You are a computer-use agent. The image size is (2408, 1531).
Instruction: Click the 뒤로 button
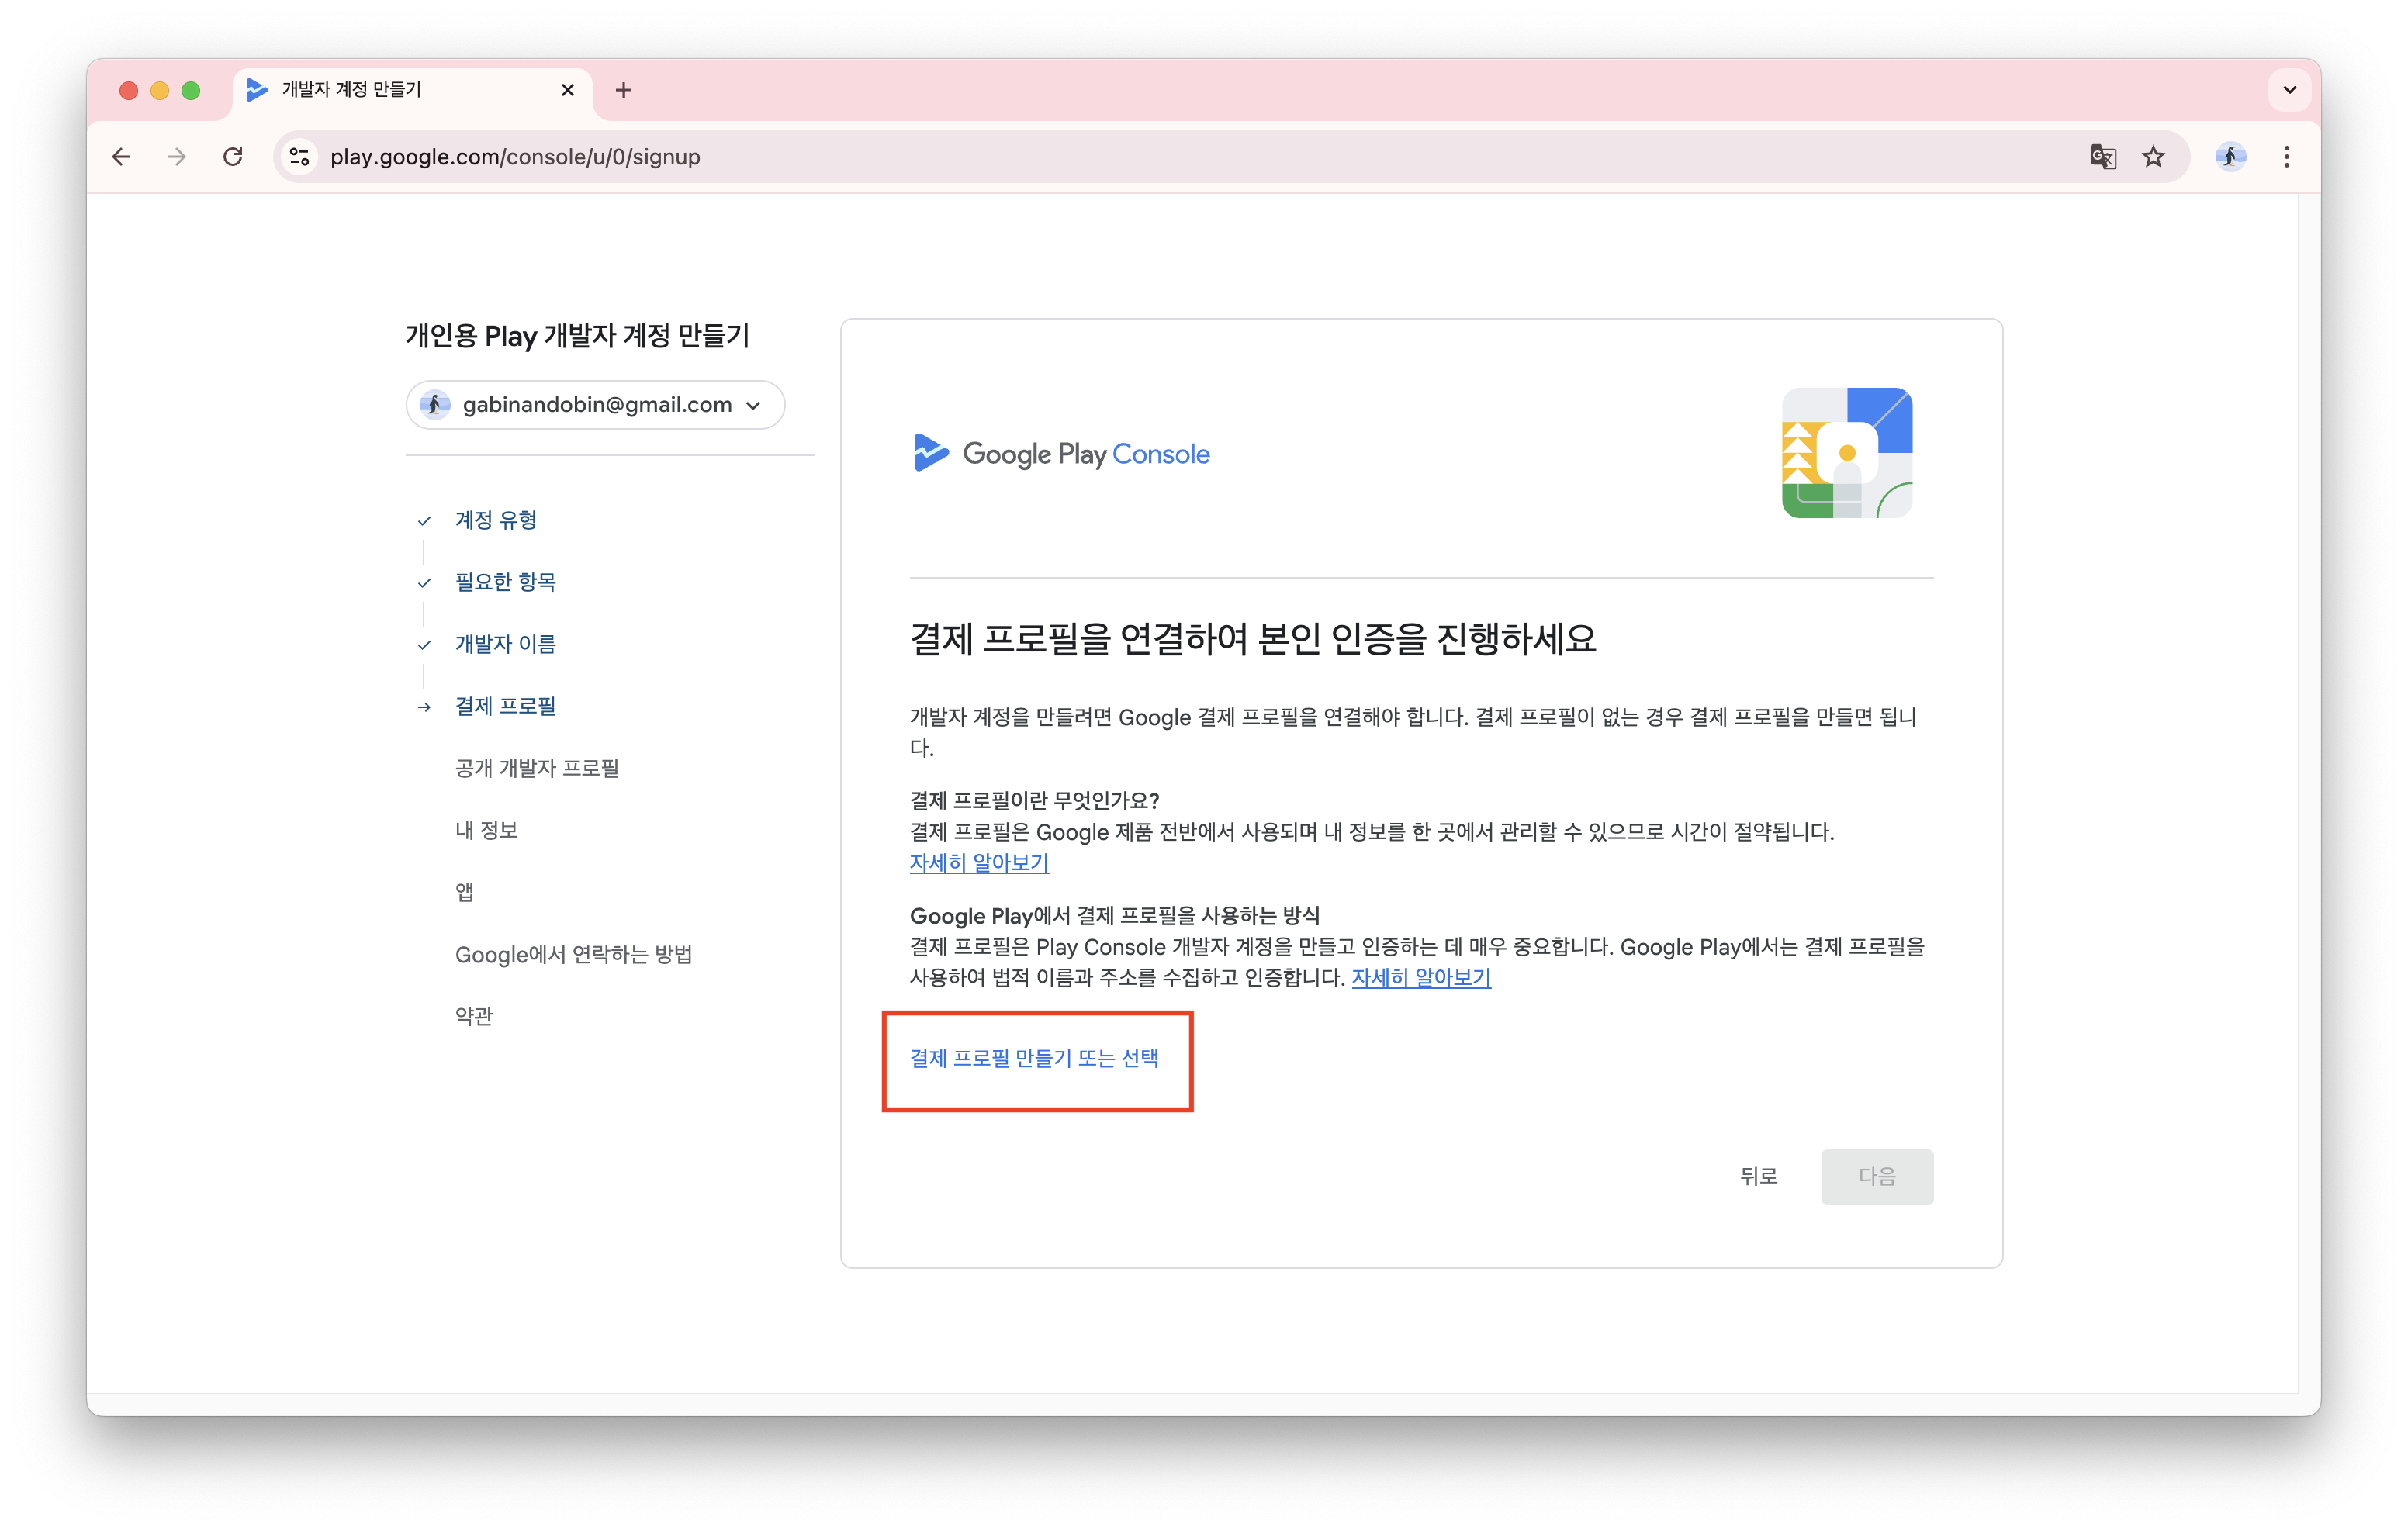pyautogui.click(x=1759, y=1176)
